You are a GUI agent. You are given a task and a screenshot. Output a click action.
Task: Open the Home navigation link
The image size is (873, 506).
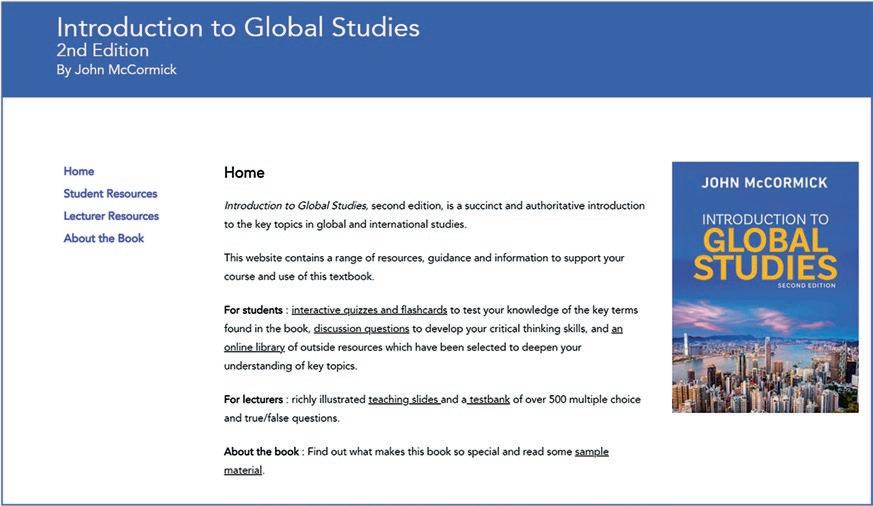pyautogui.click(x=79, y=171)
